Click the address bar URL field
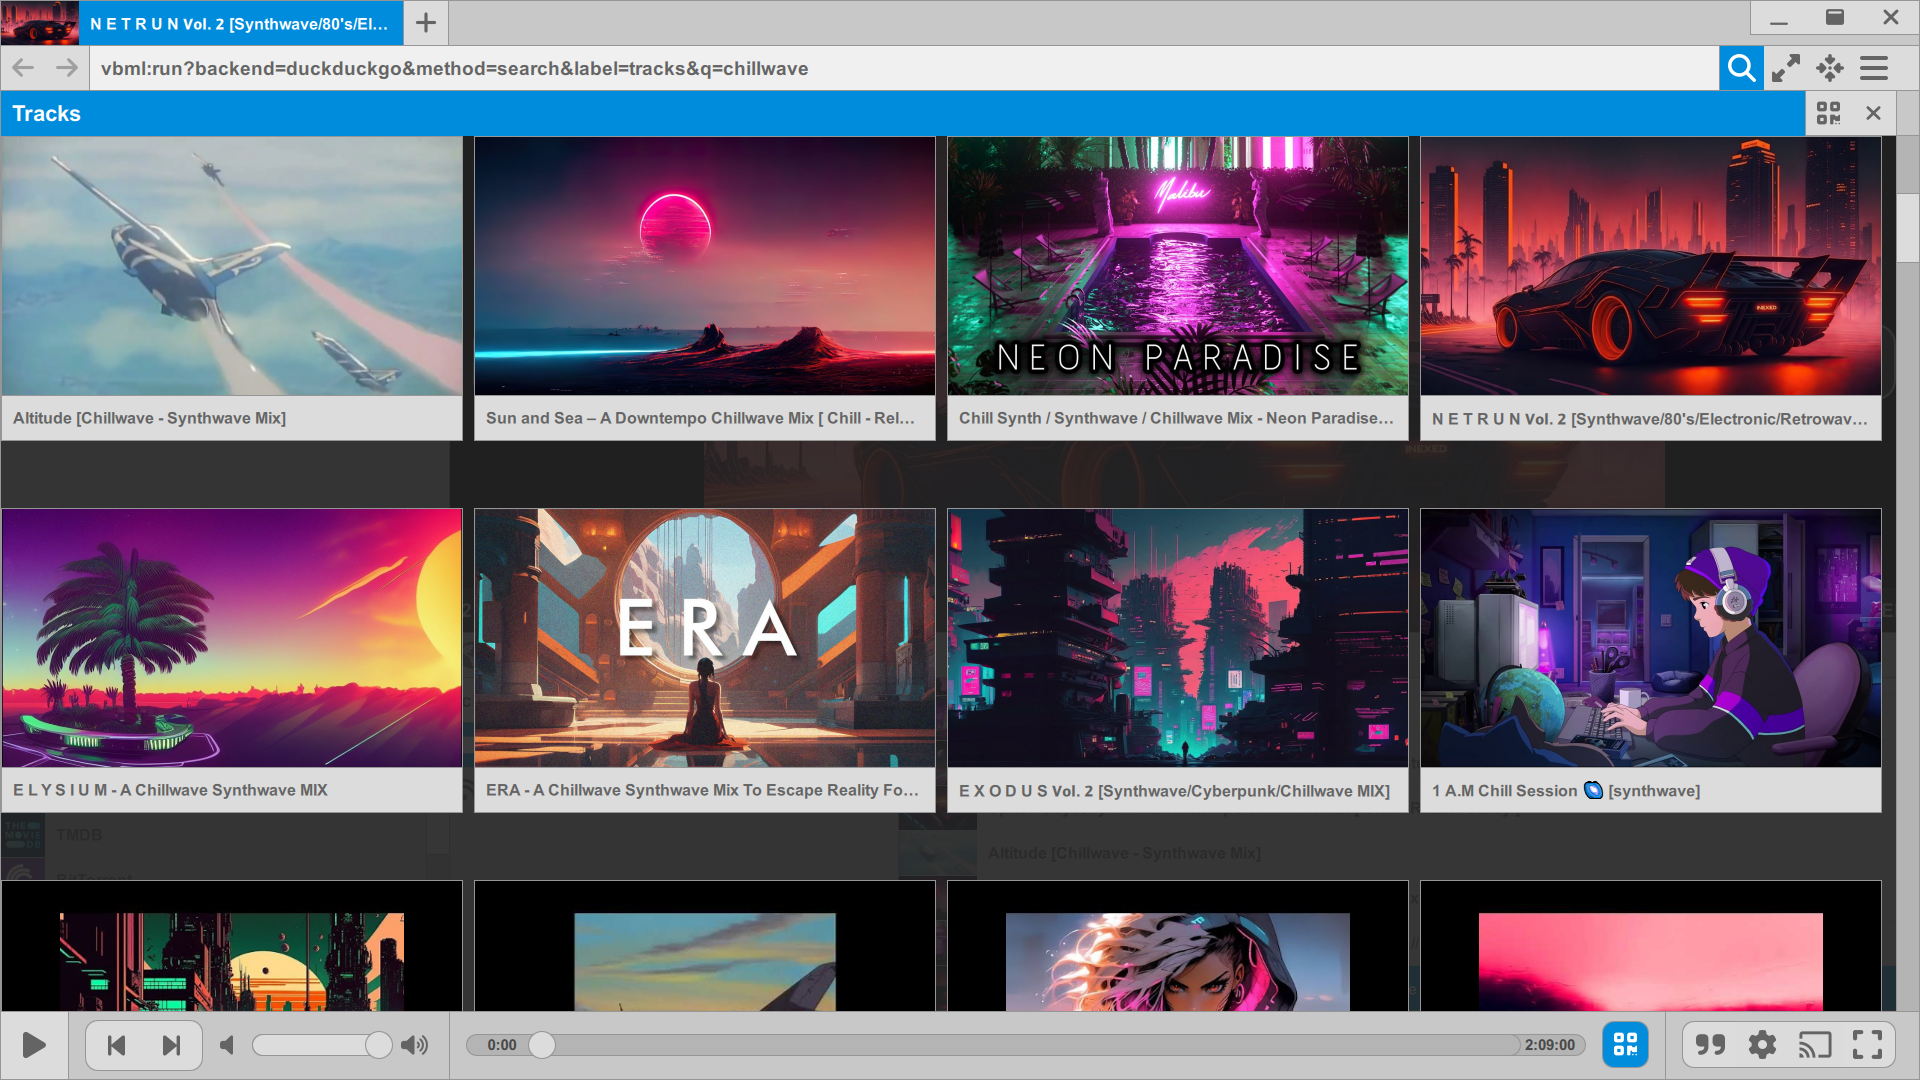This screenshot has height=1080, width=1920. click(900, 68)
